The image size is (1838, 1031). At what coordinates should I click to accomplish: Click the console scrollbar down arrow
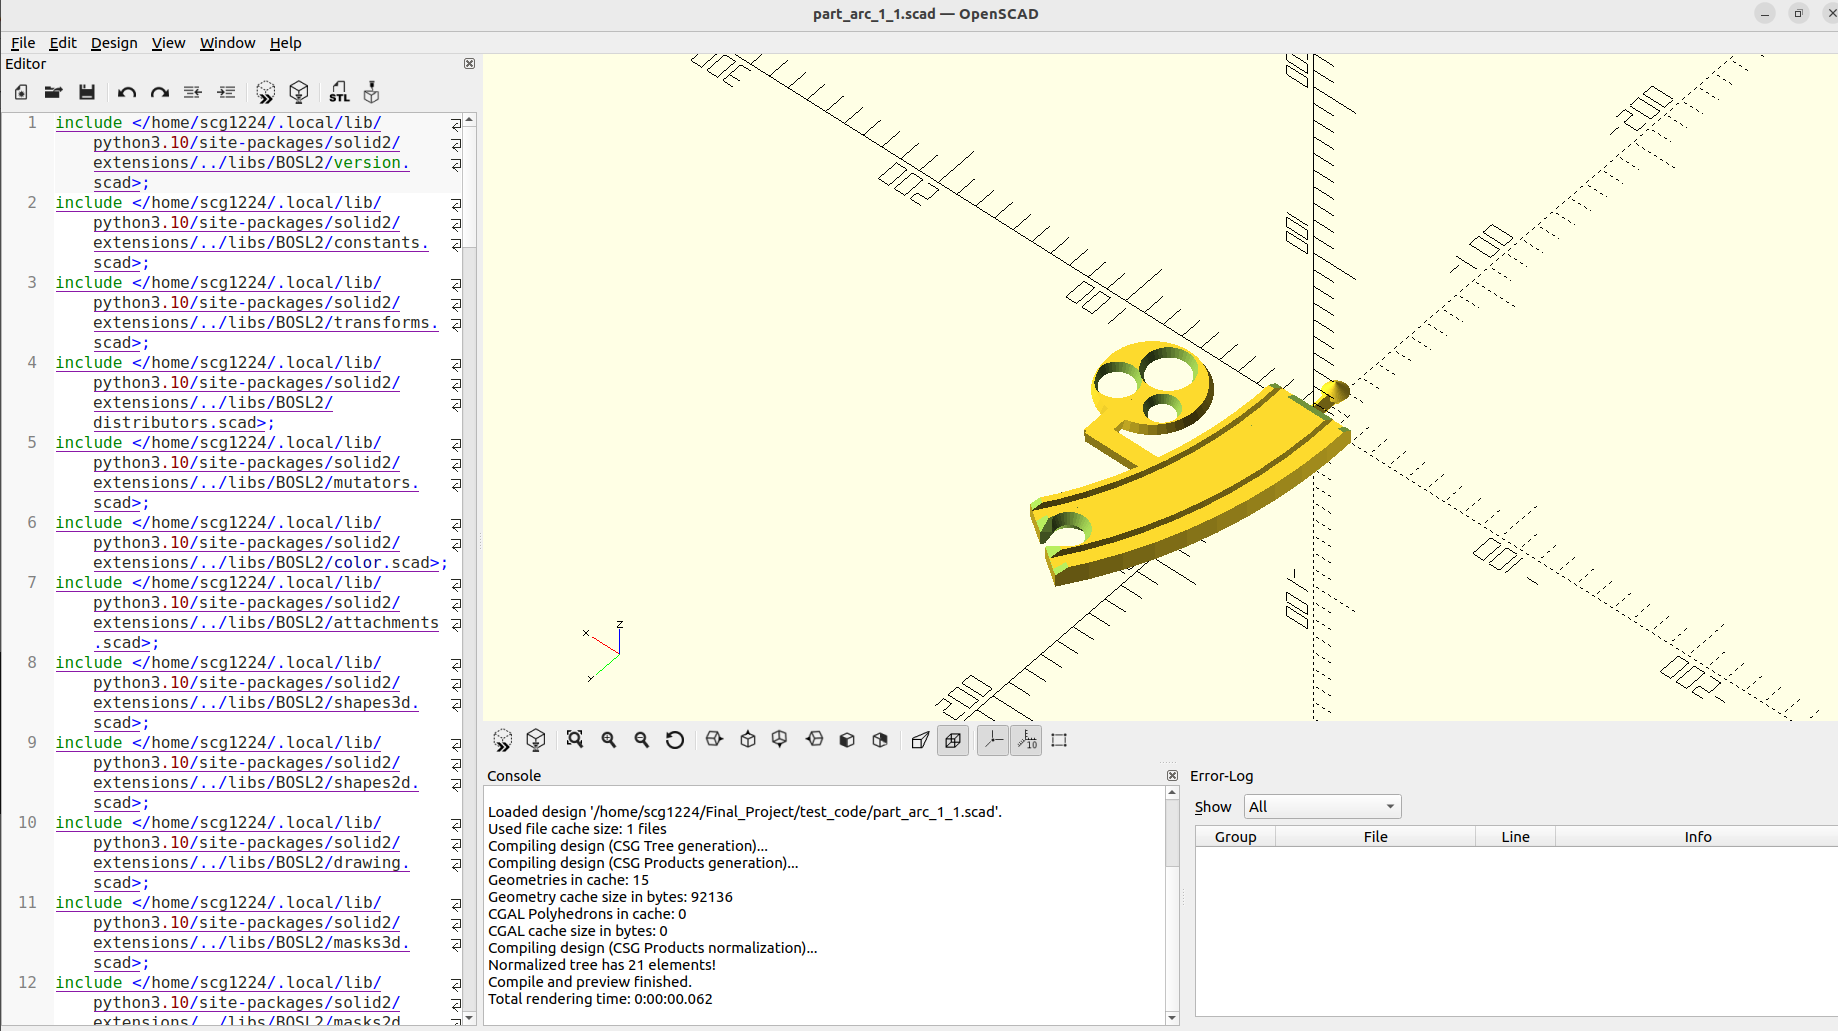[x=1172, y=1018]
